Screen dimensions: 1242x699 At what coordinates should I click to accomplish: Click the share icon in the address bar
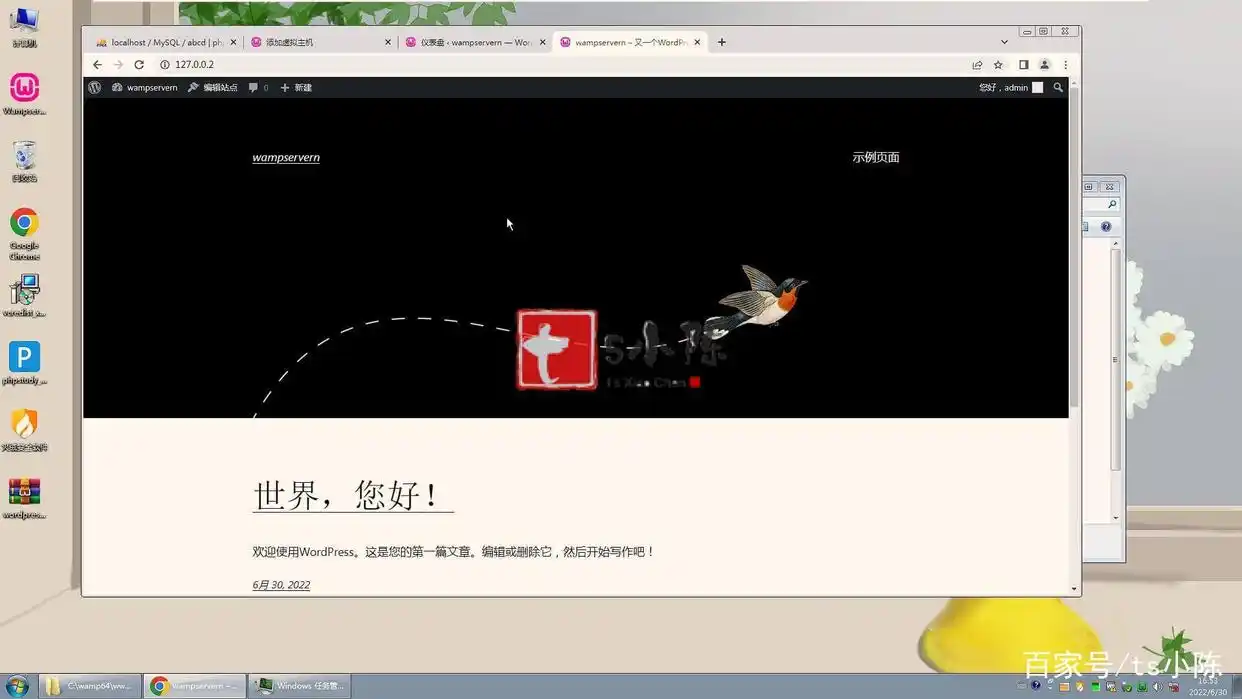pos(977,64)
